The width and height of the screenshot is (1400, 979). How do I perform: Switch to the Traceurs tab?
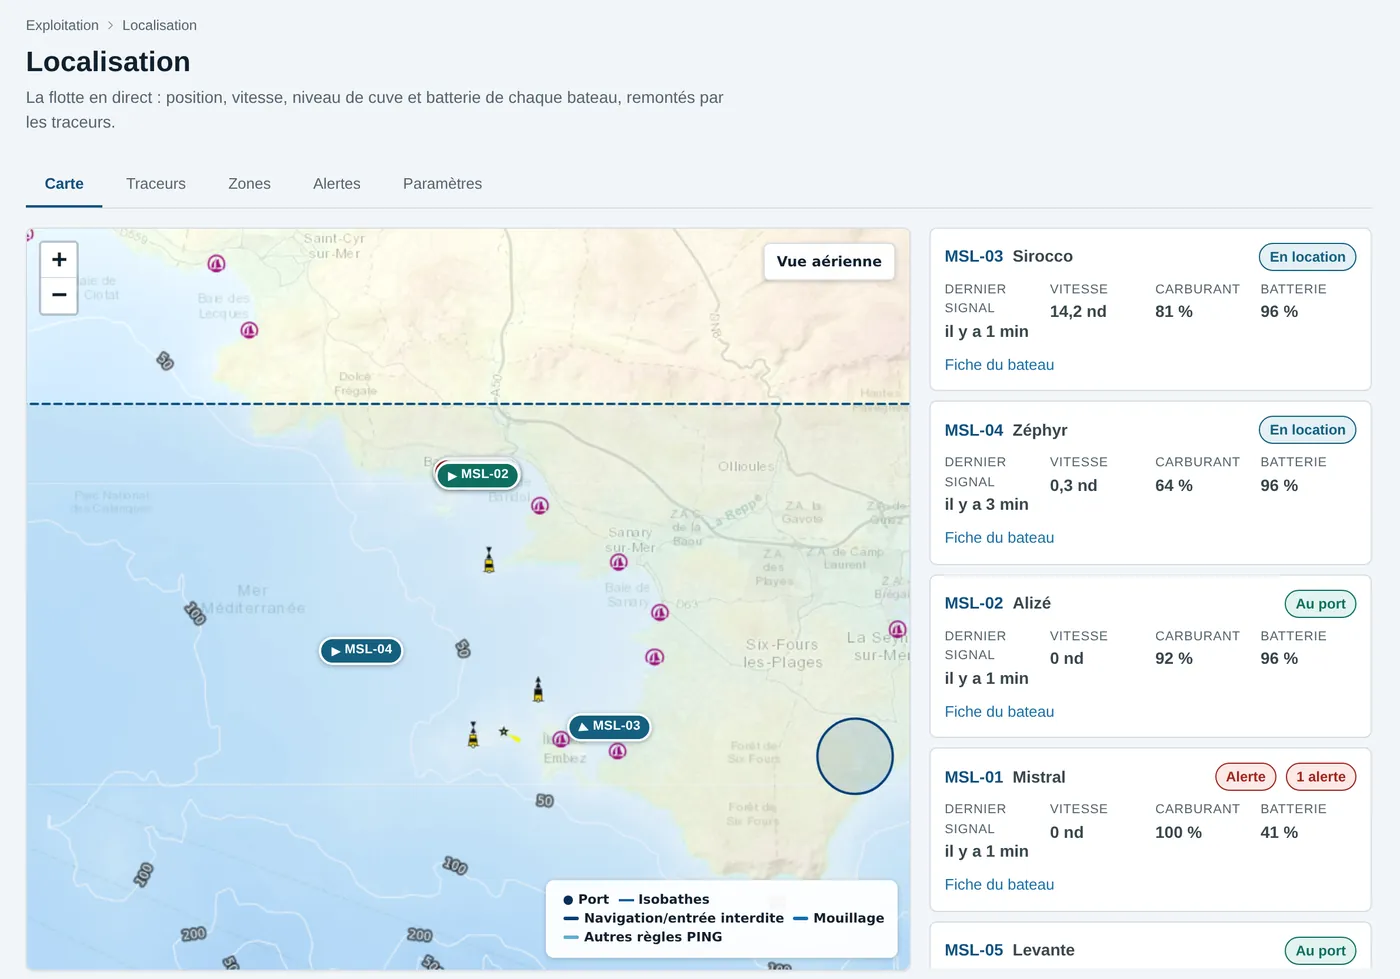pyautogui.click(x=156, y=184)
